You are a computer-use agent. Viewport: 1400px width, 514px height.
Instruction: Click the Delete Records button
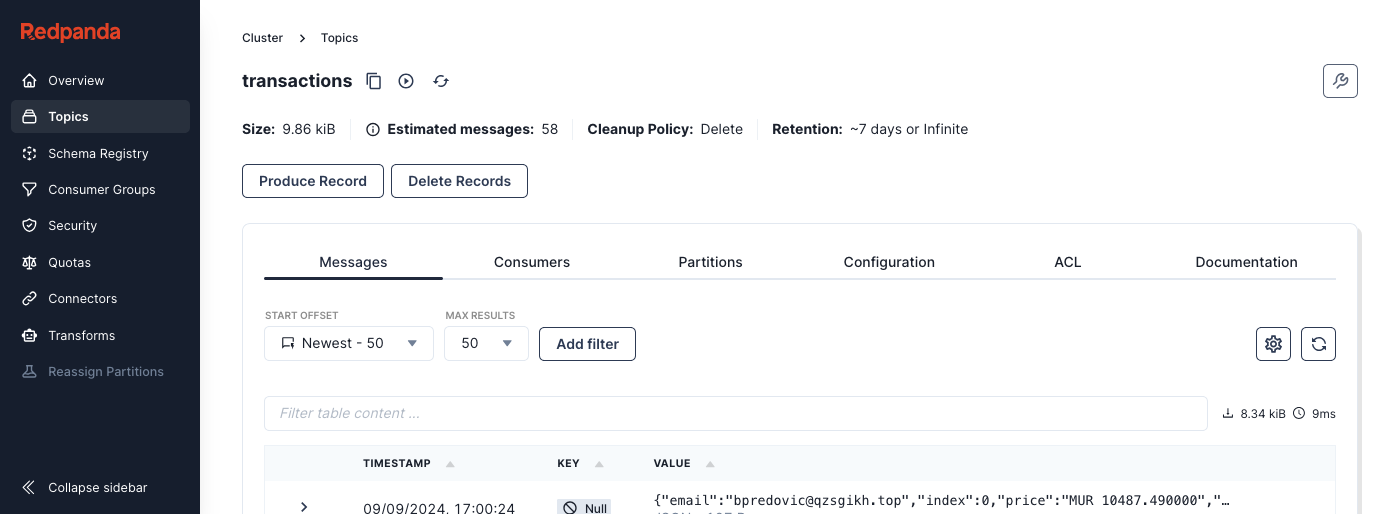pyautogui.click(x=459, y=181)
